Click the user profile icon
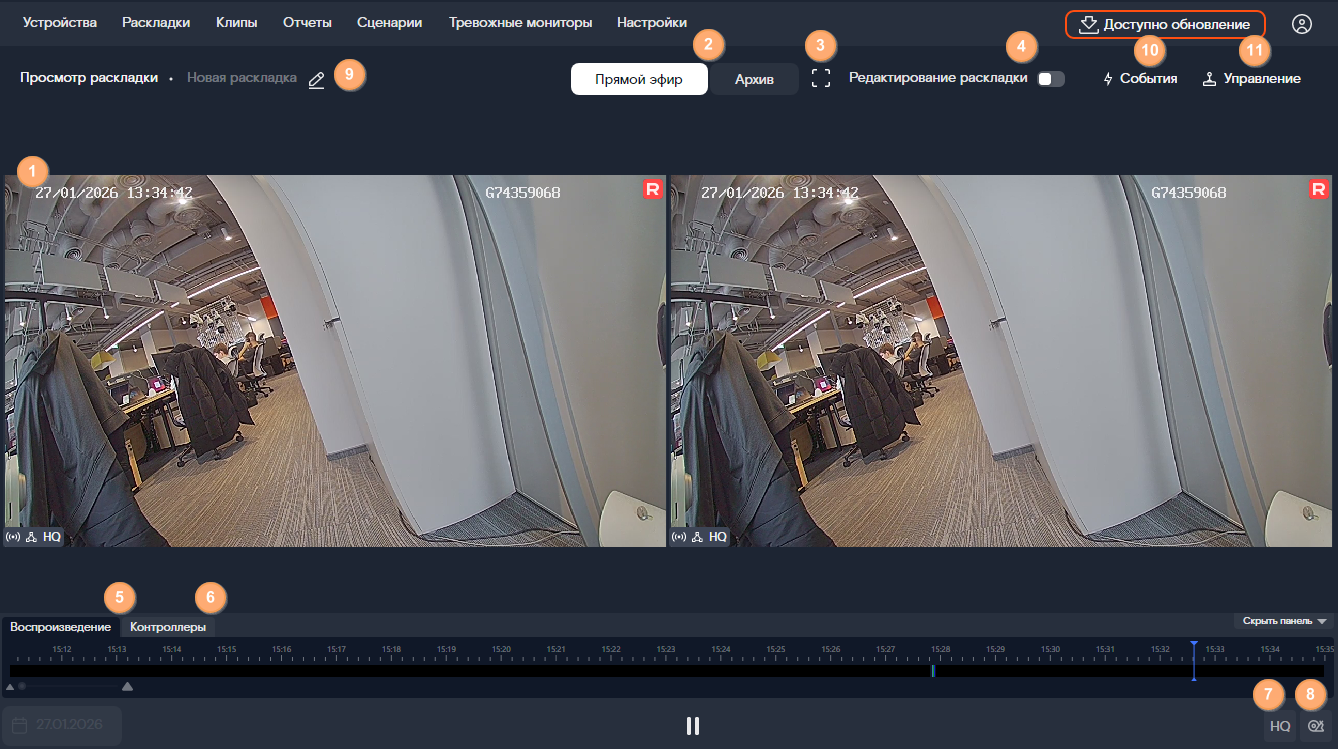This screenshot has width=1338, height=749. [1301, 24]
